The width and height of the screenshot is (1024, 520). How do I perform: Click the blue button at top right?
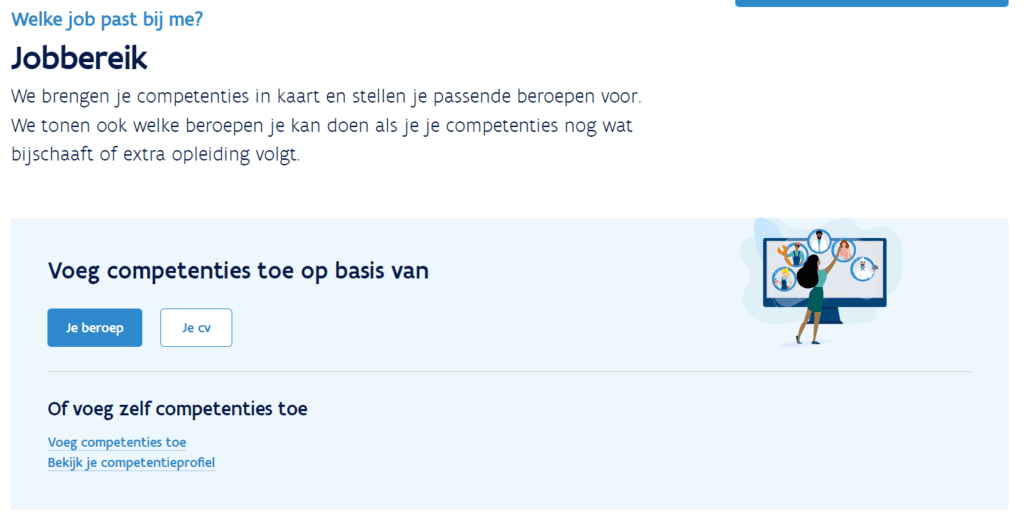[872, 3]
